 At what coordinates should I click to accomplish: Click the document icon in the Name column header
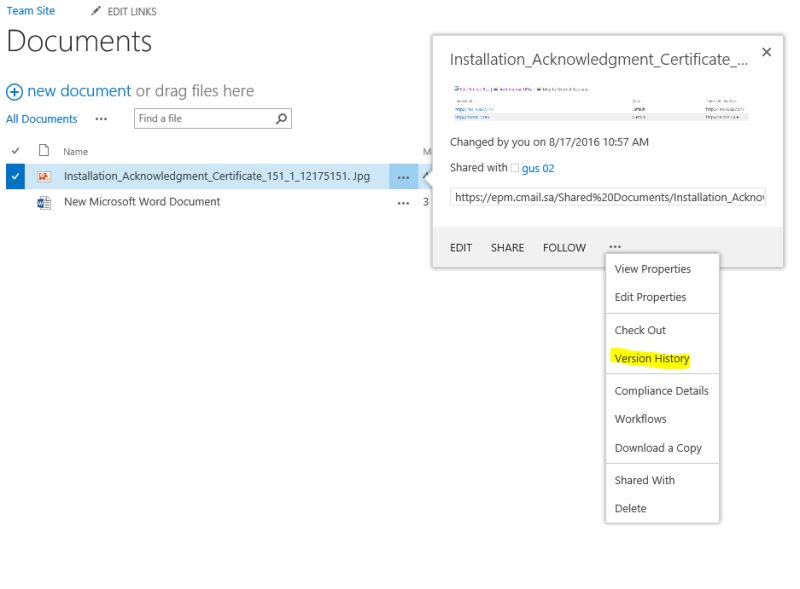click(42, 151)
